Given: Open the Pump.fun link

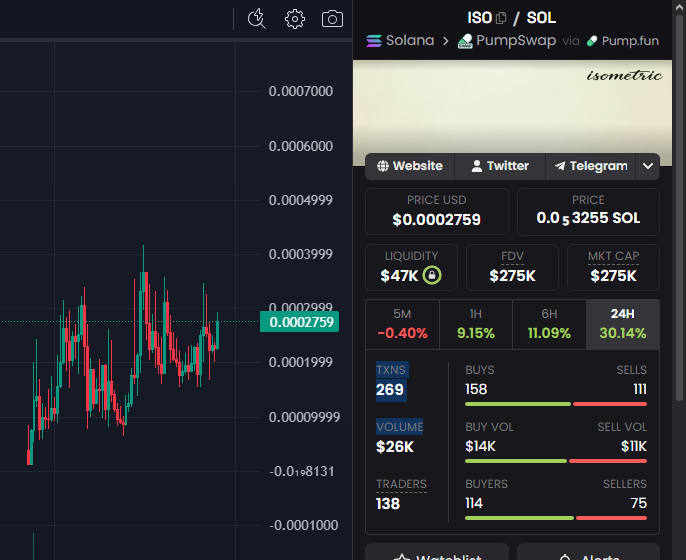Looking at the screenshot, I should click(x=623, y=41).
